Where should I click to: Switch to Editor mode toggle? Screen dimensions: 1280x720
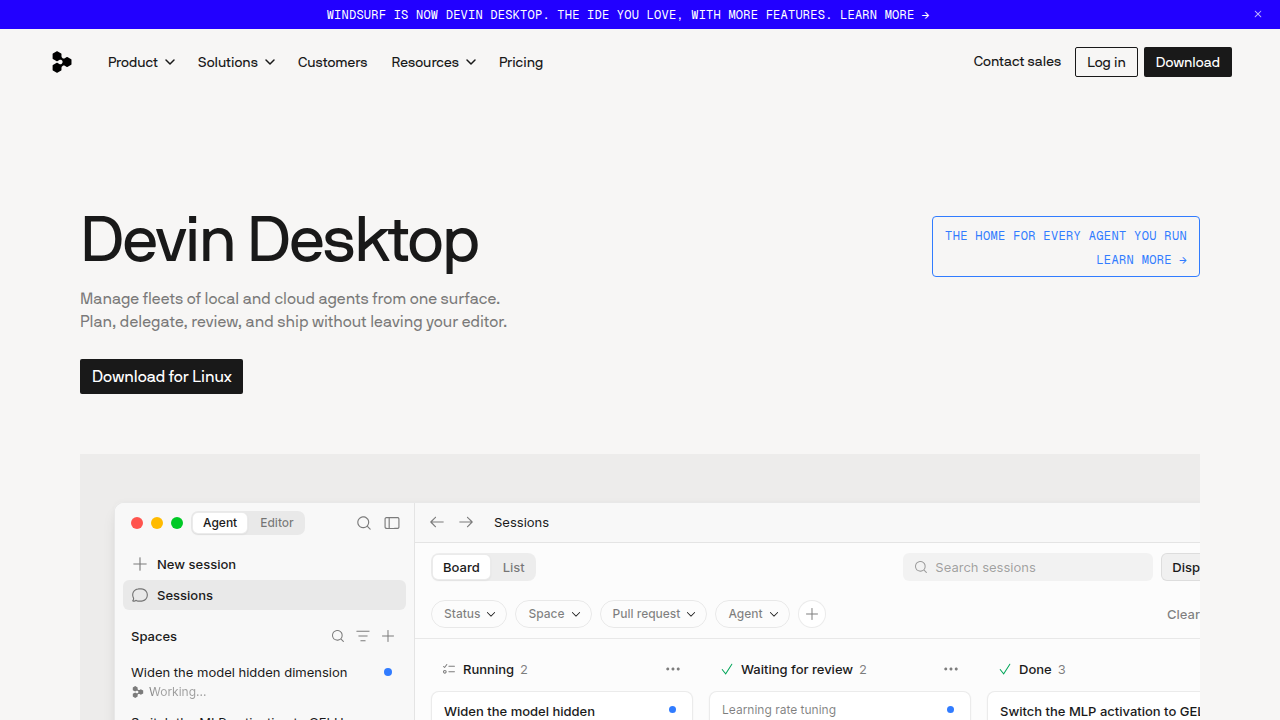pos(277,523)
